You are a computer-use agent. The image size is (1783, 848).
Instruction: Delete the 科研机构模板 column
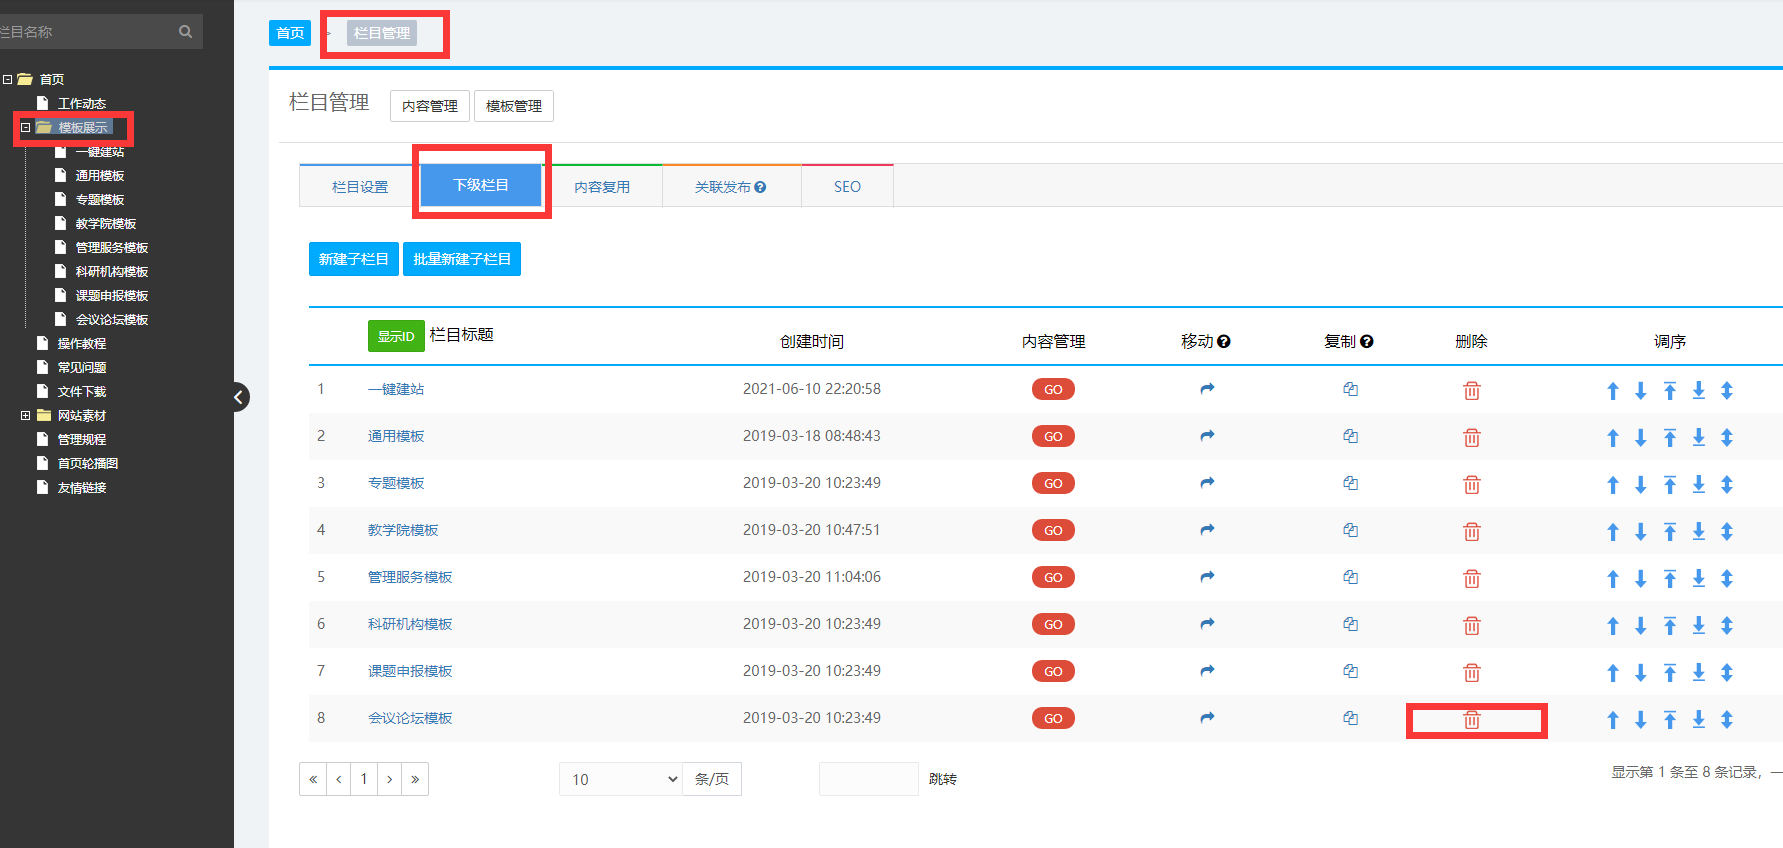(x=1472, y=625)
